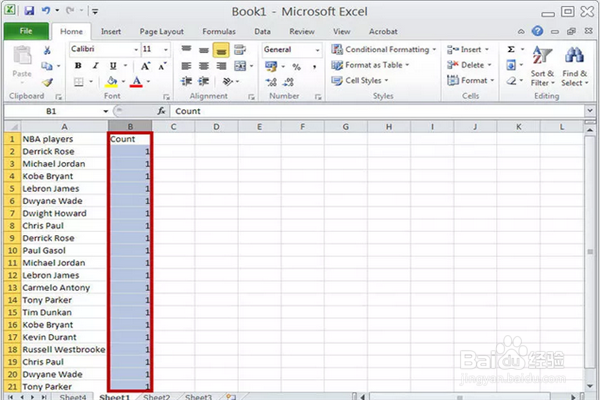The height and width of the screenshot is (400, 600).
Task: Click cell containing Russell Westbrooke
Action: (64, 349)
